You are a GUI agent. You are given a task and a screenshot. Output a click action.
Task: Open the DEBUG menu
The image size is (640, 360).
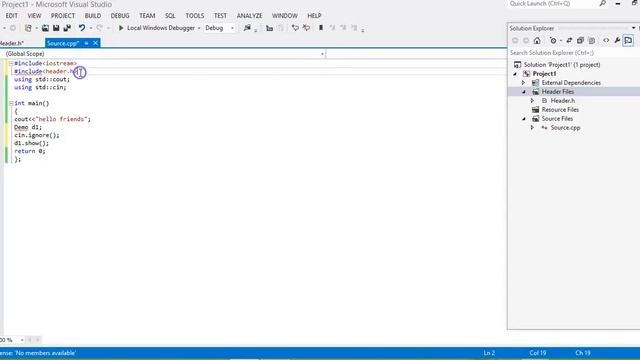point(120,16)
